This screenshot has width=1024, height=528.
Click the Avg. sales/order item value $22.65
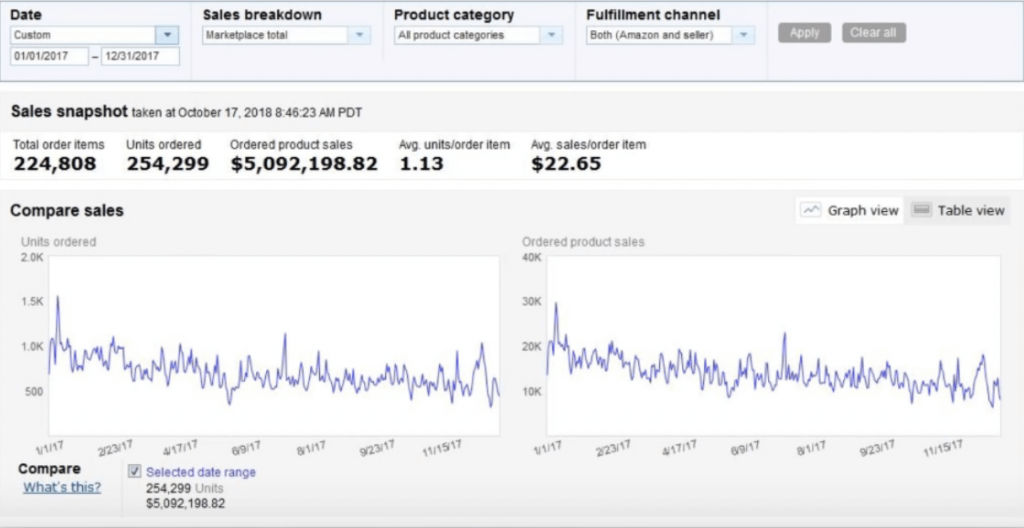click(566, 164)
